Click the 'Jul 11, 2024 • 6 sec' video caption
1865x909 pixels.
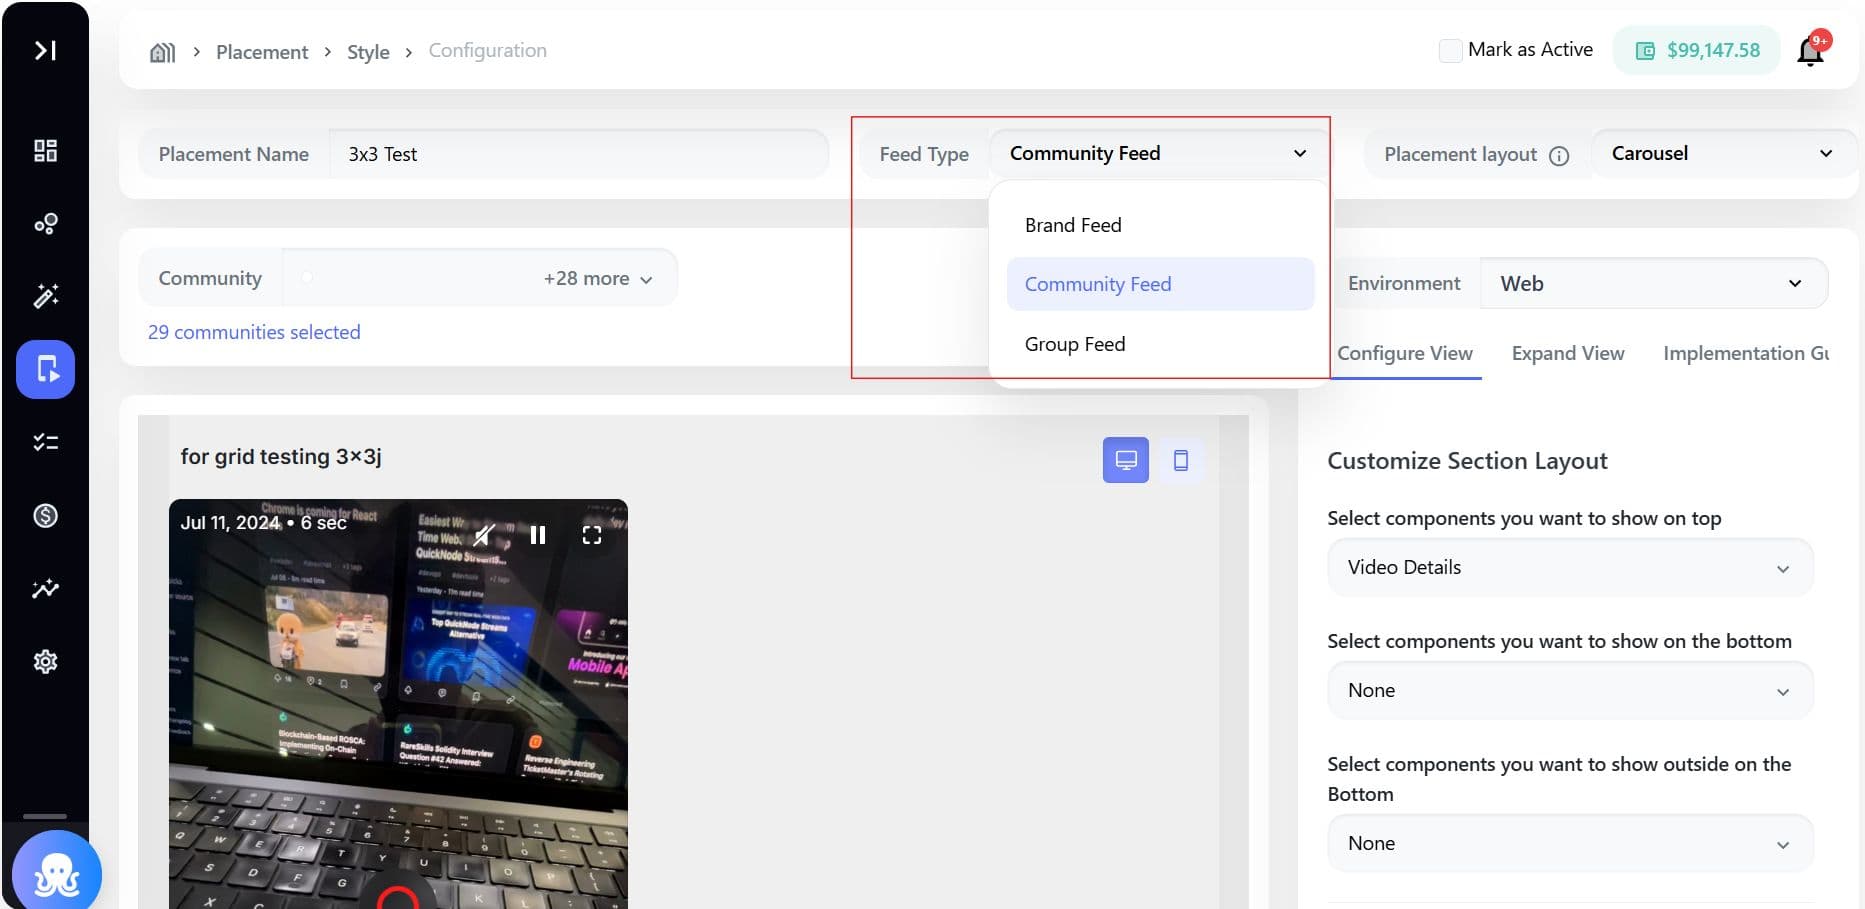point(264,523)
